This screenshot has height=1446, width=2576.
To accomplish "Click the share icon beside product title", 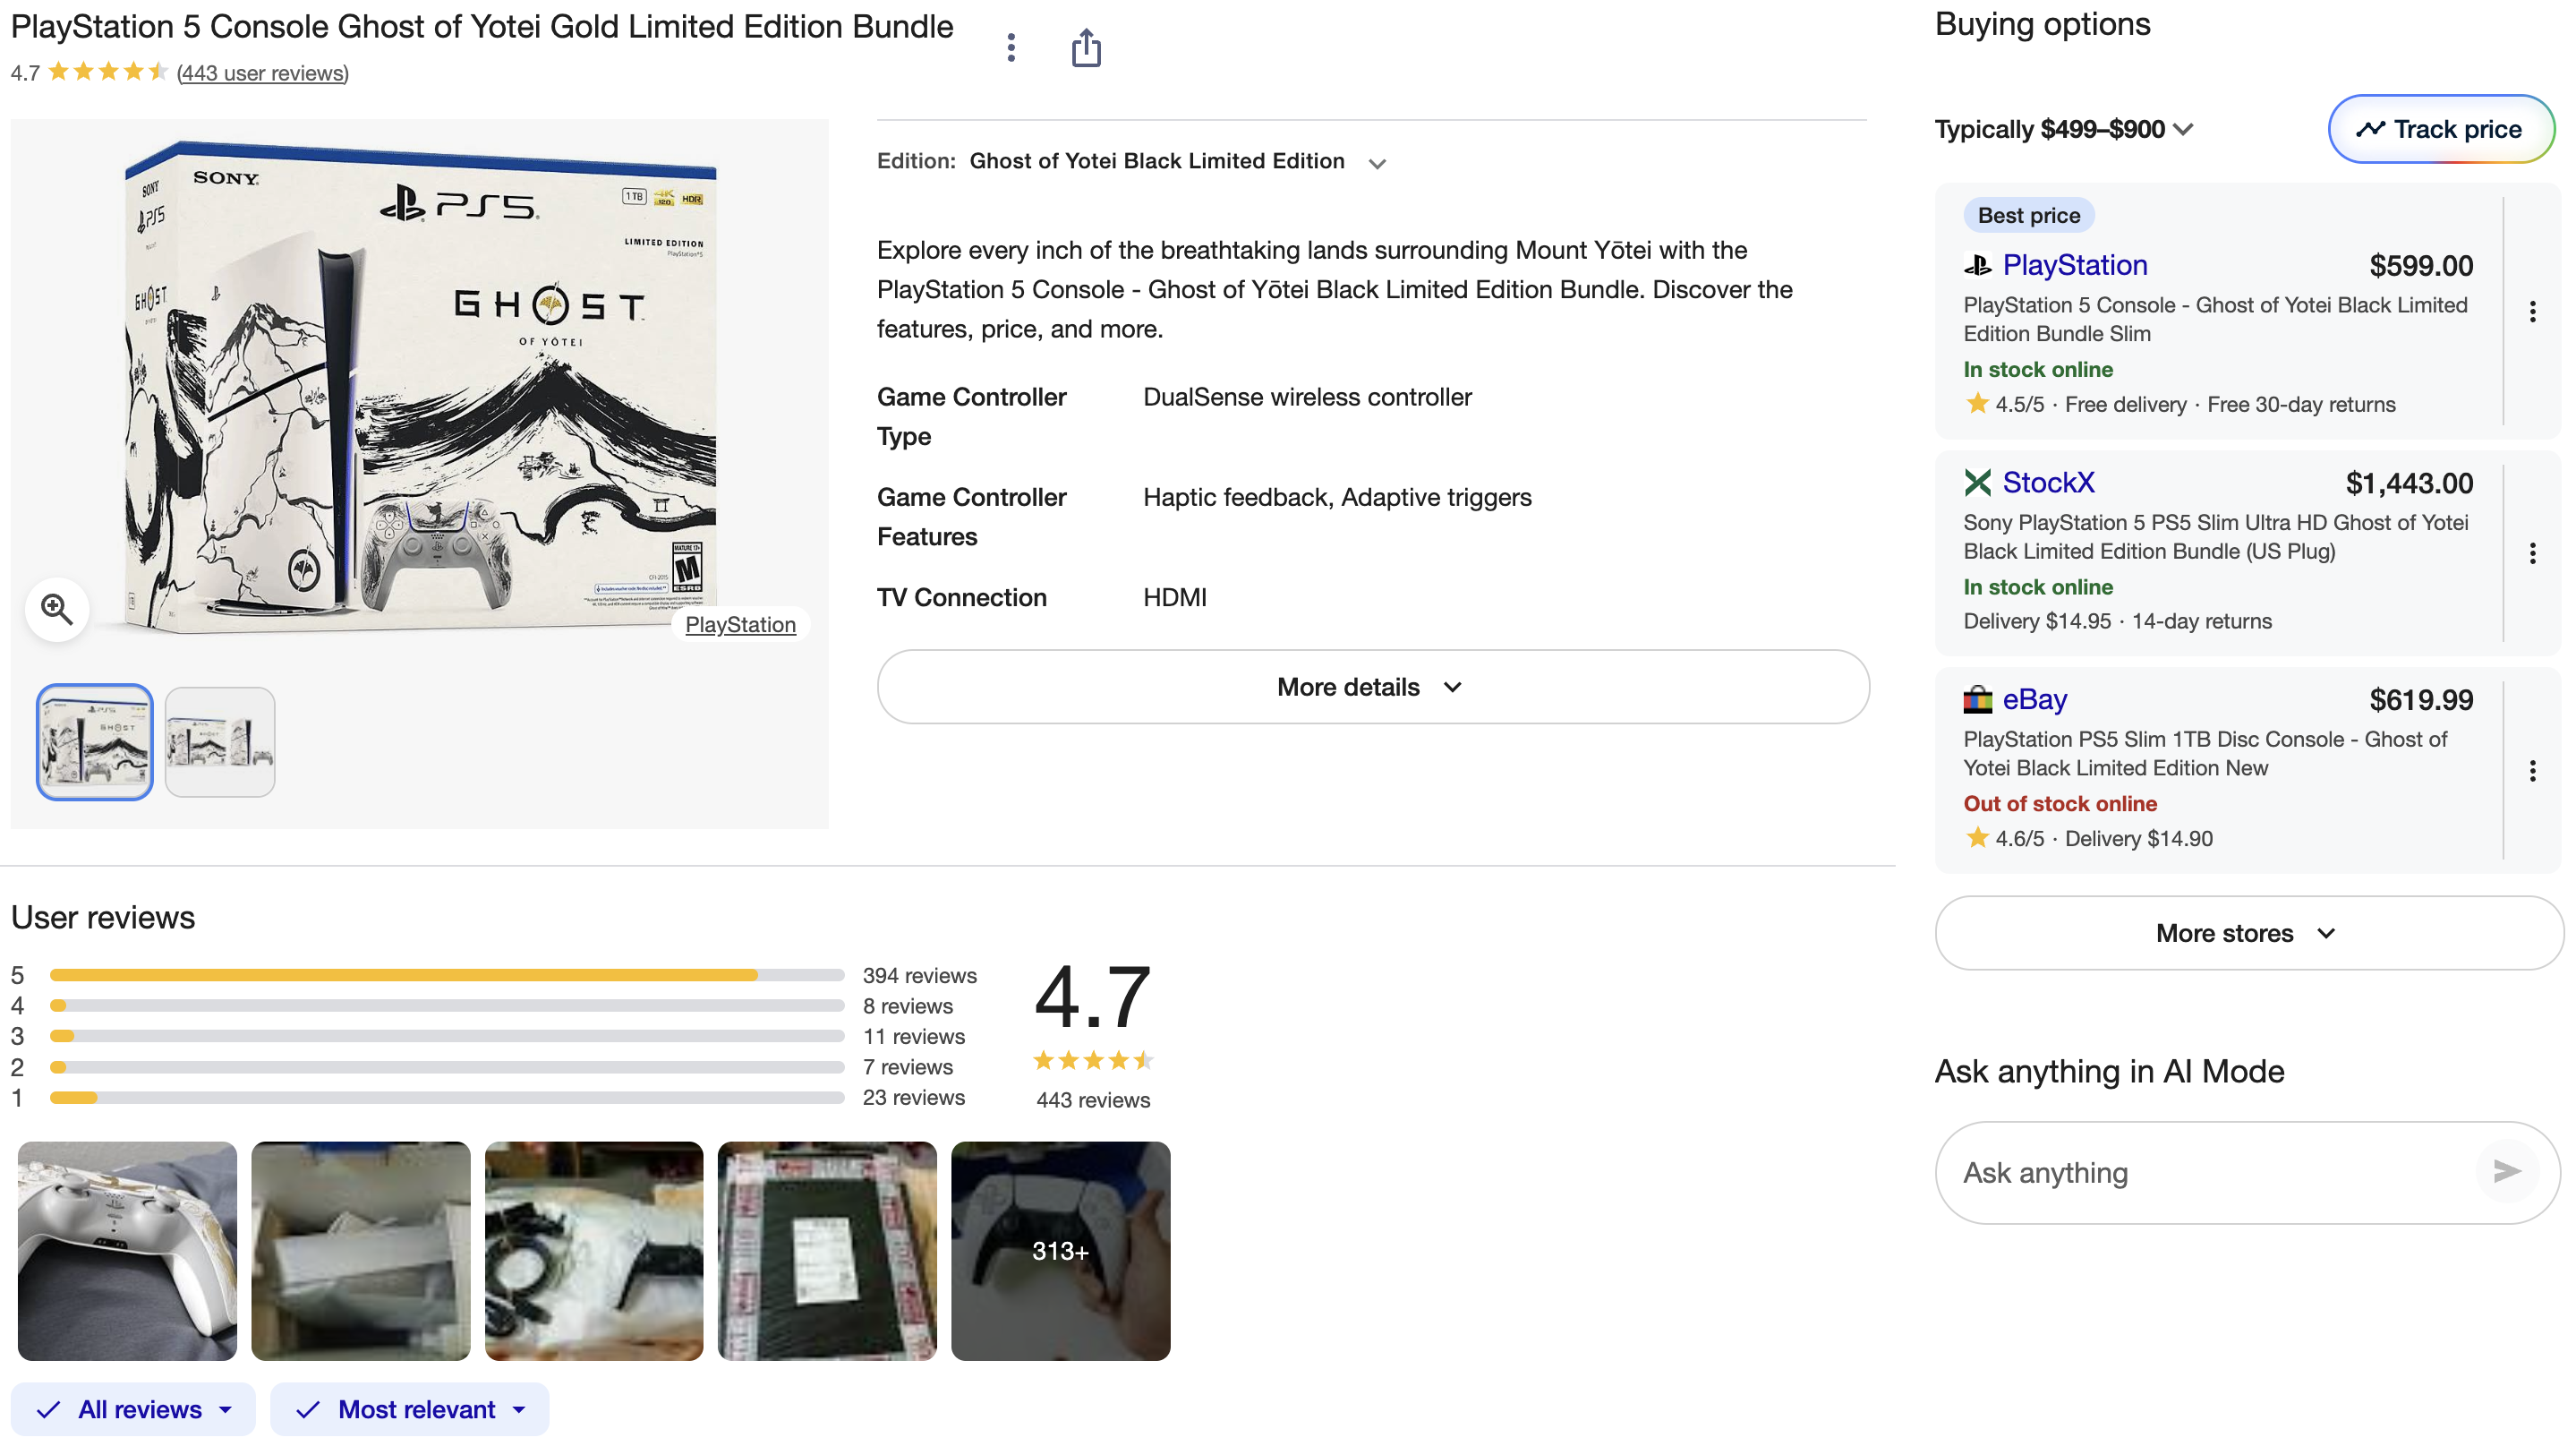I will point(1086,48).
